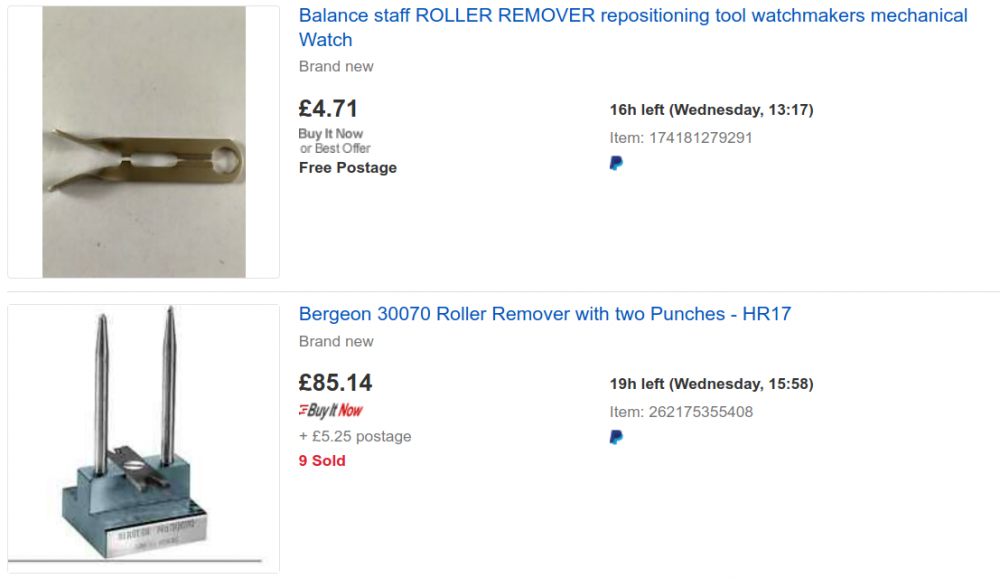The height and width of the screenshot is (579, 1000).
Task: Select item number 262175355408
Action: pyautogui.click(x=701, y=412)
